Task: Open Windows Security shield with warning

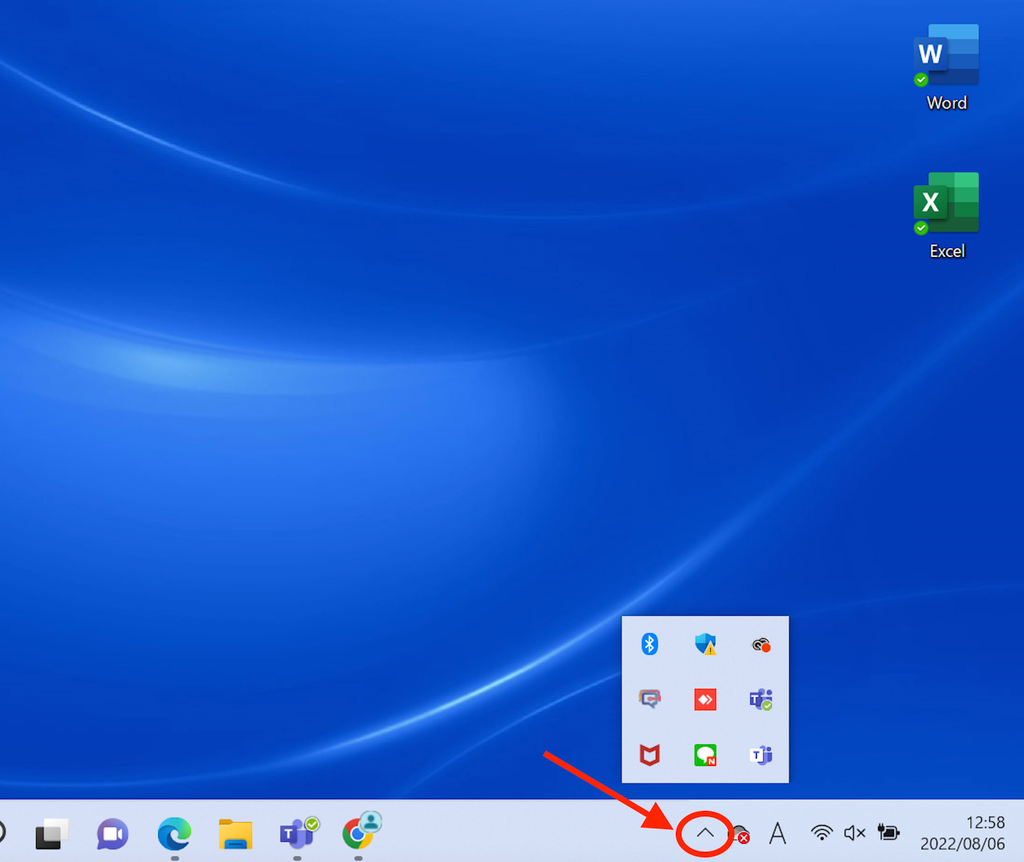Action: click(705, 645)
